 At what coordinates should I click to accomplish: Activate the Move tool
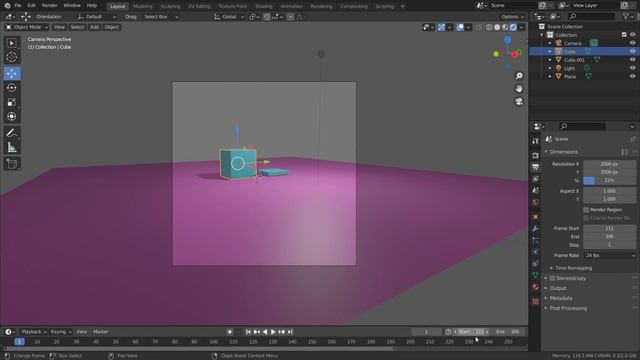click(x=12, y=73)
